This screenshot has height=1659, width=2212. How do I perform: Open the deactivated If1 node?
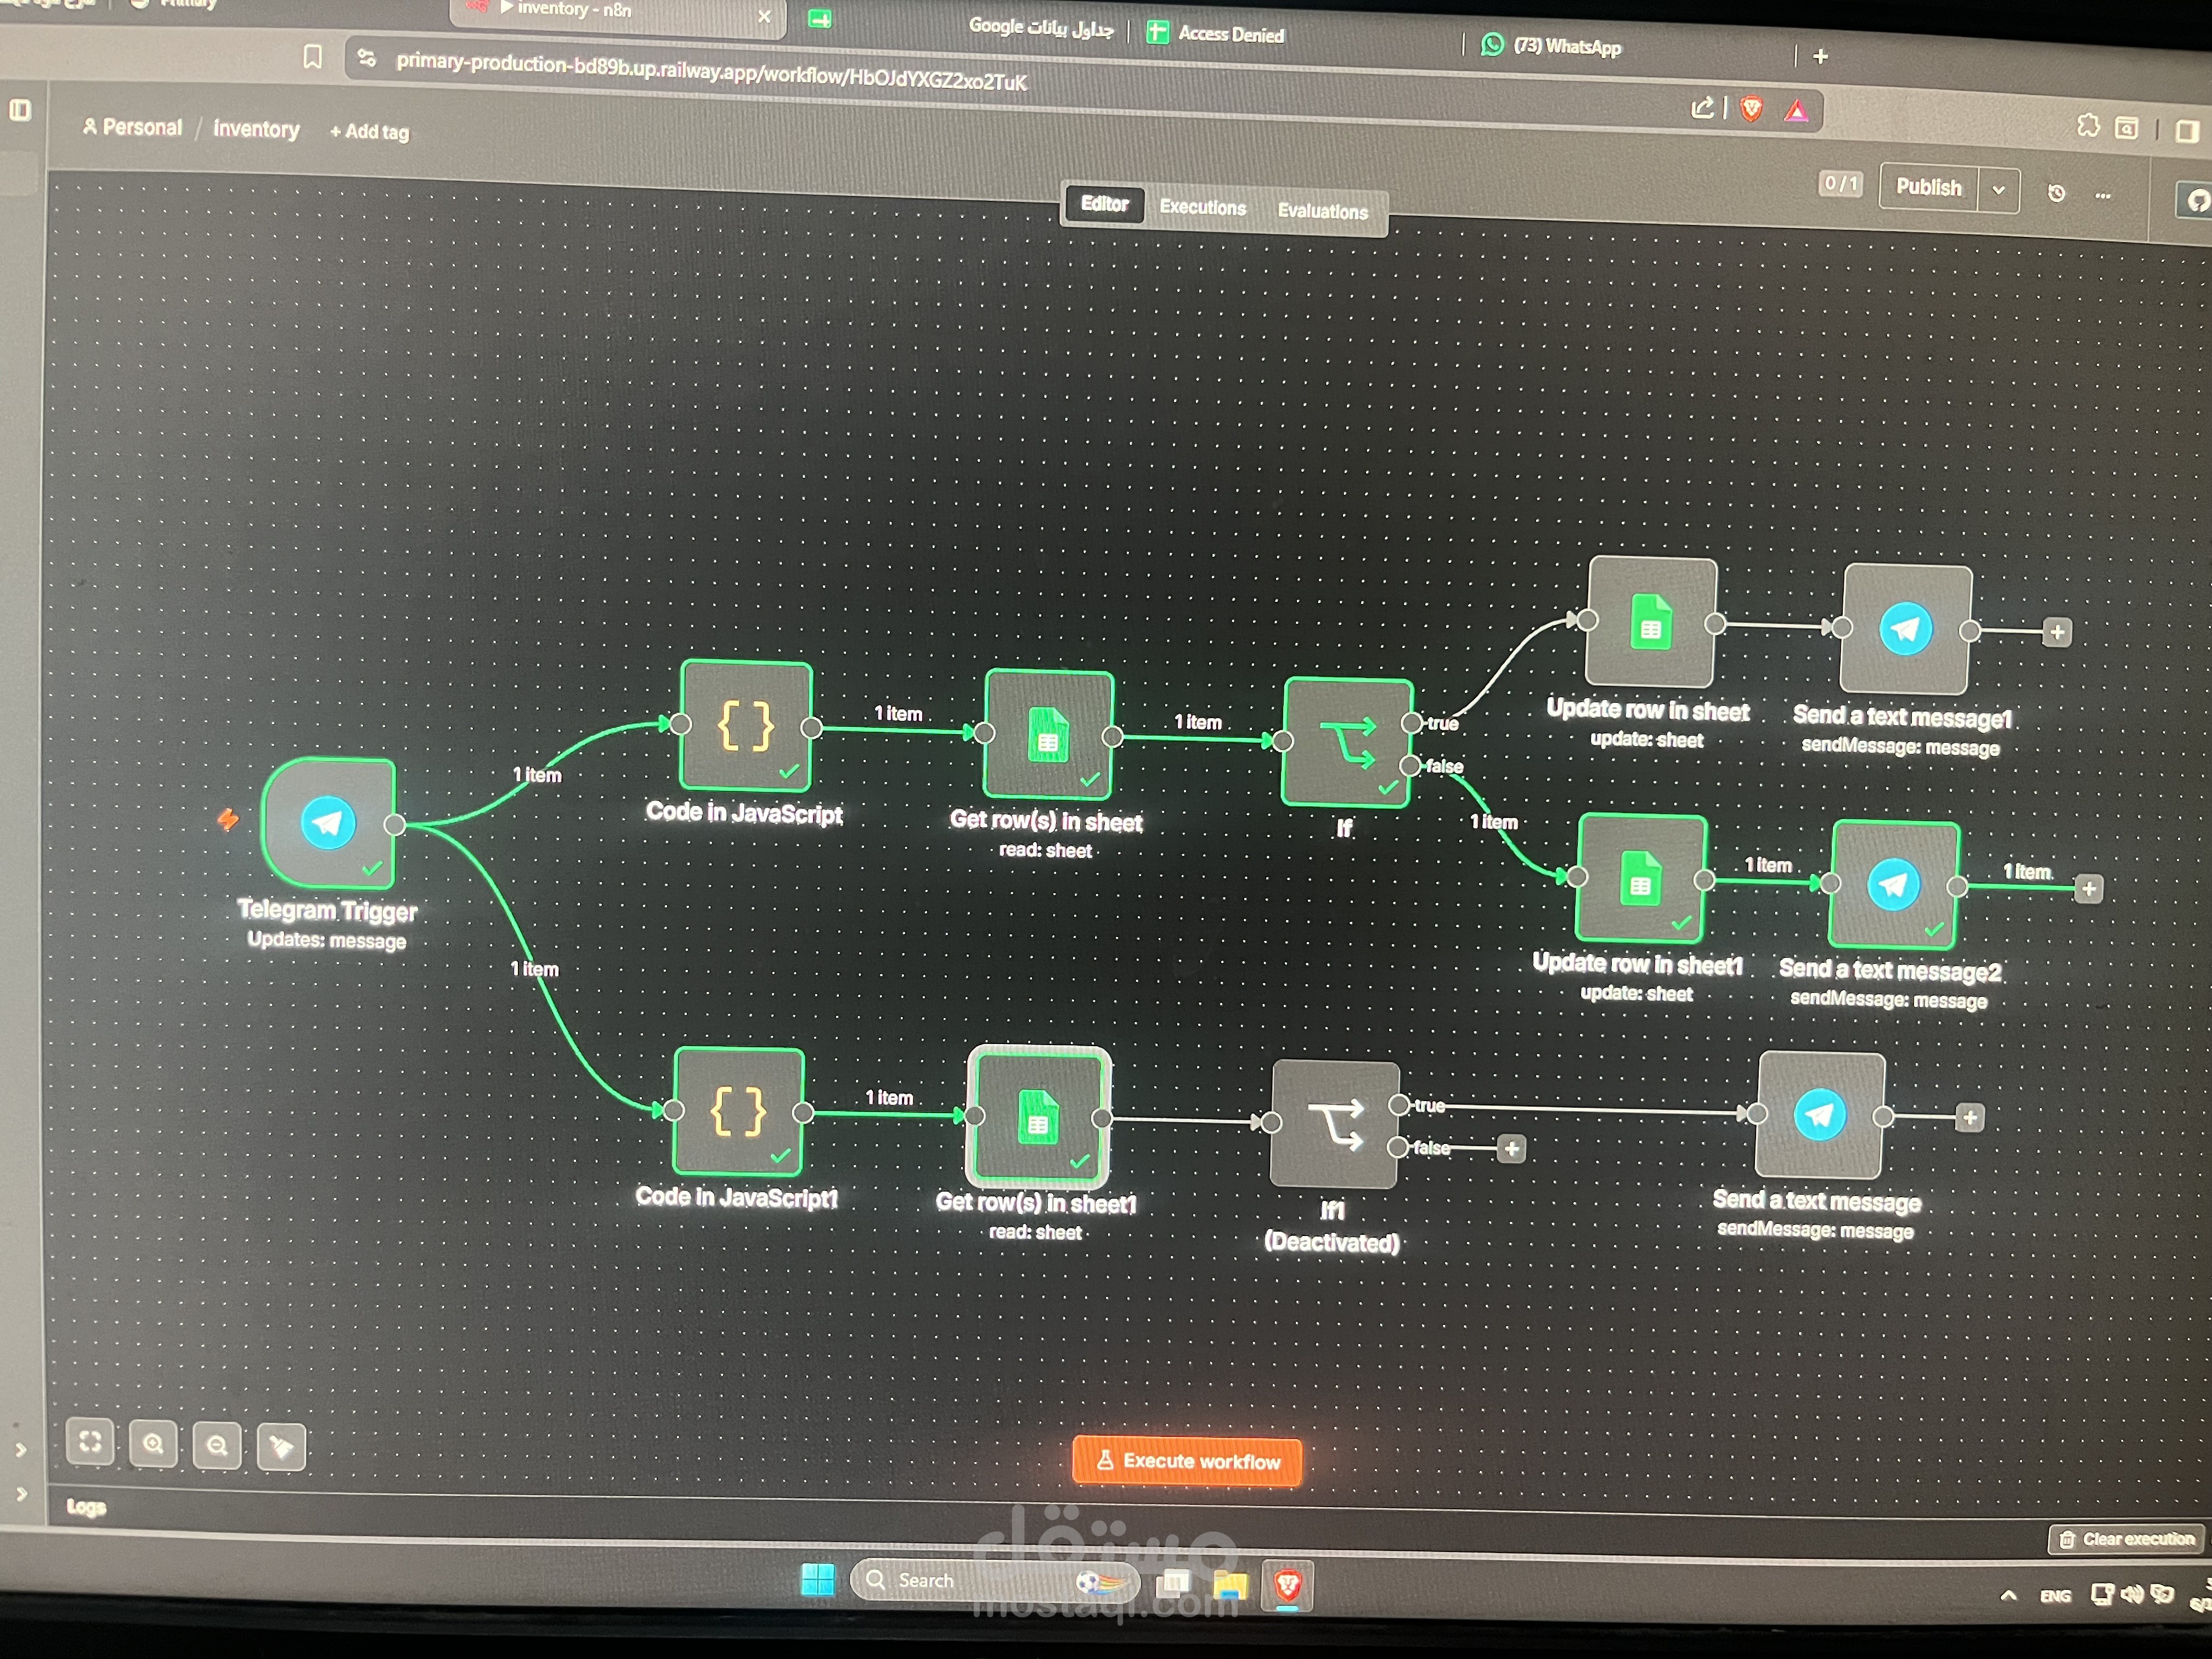[x=1335, y=1124]
